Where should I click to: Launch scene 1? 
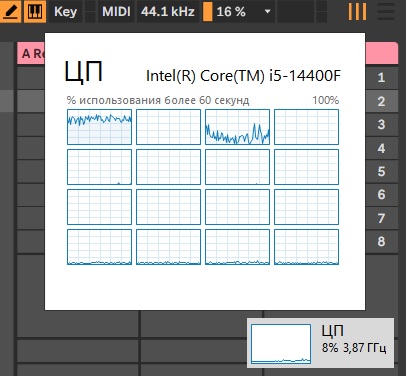pos(382,77)
